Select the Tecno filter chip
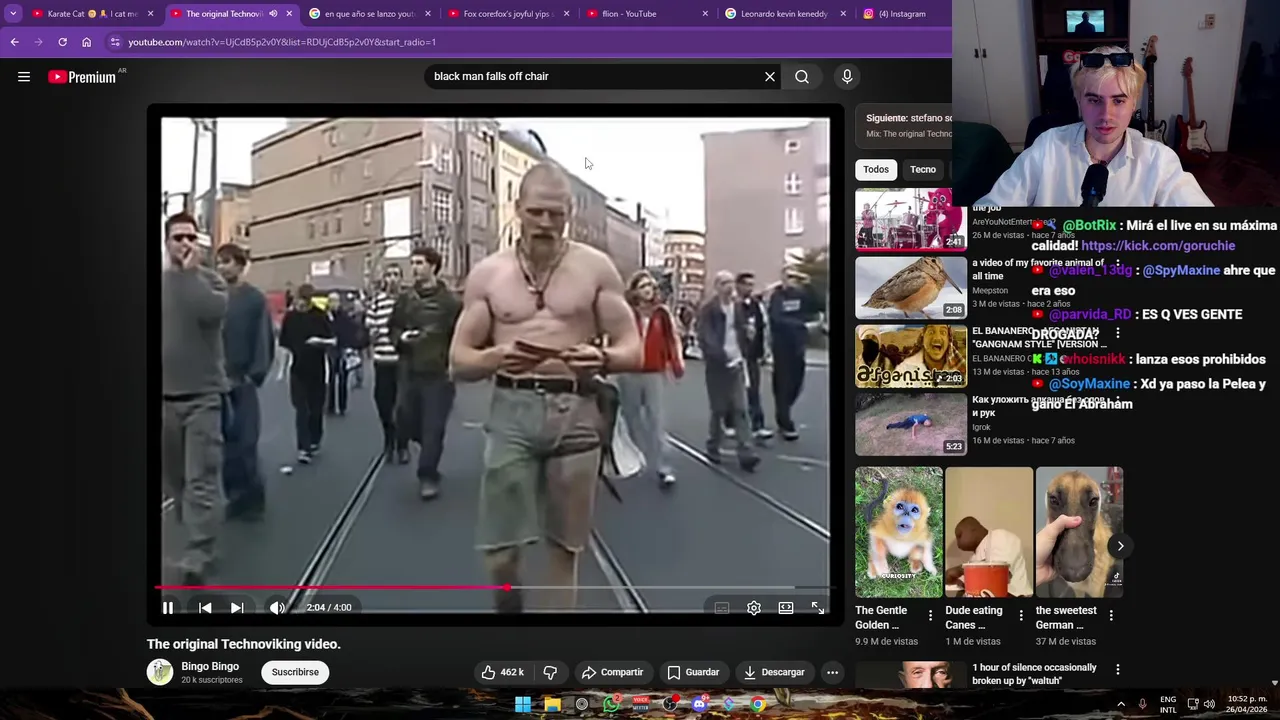 923,169
